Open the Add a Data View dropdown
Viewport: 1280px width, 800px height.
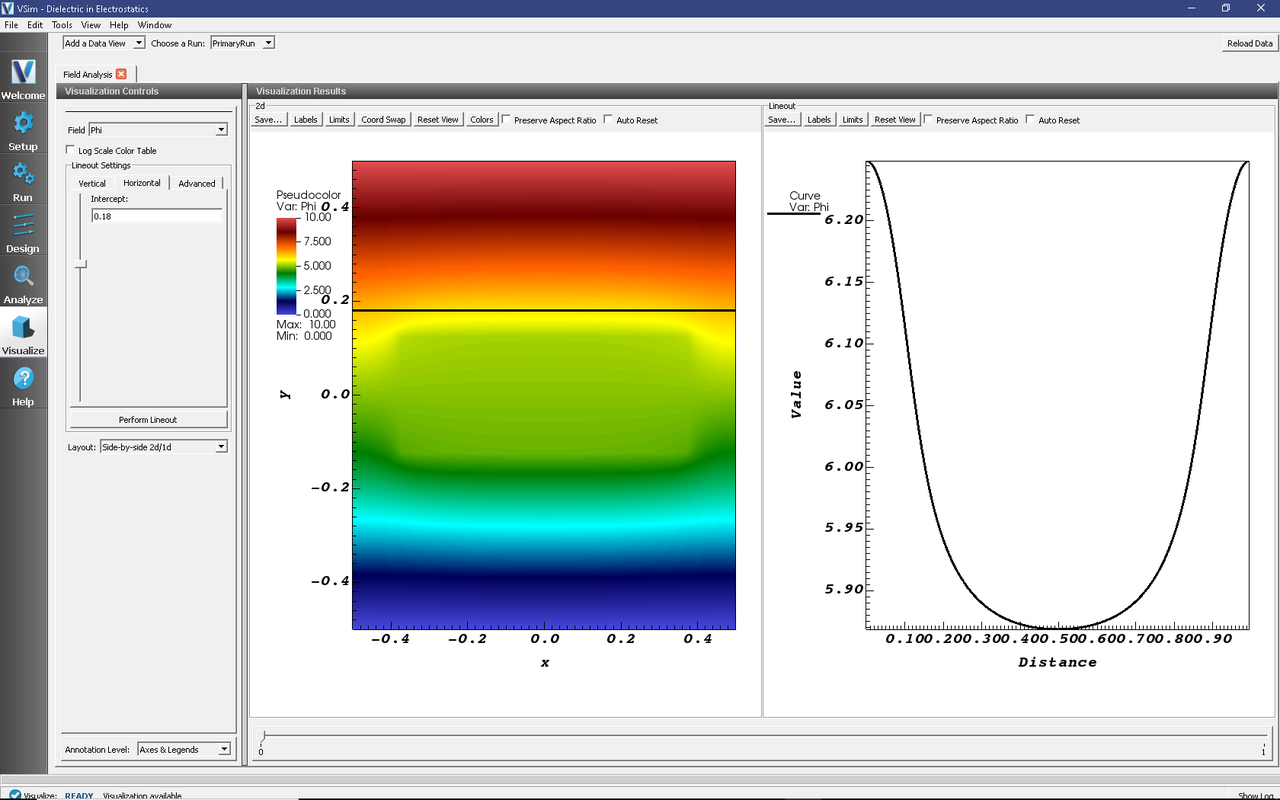(x=104, y=43)
